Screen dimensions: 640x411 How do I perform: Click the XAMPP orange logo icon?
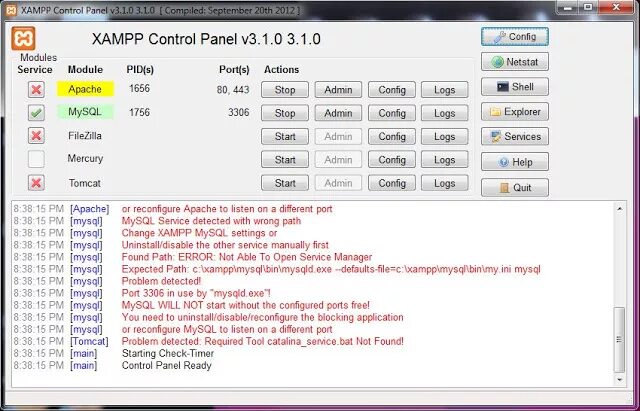[23, 38]
